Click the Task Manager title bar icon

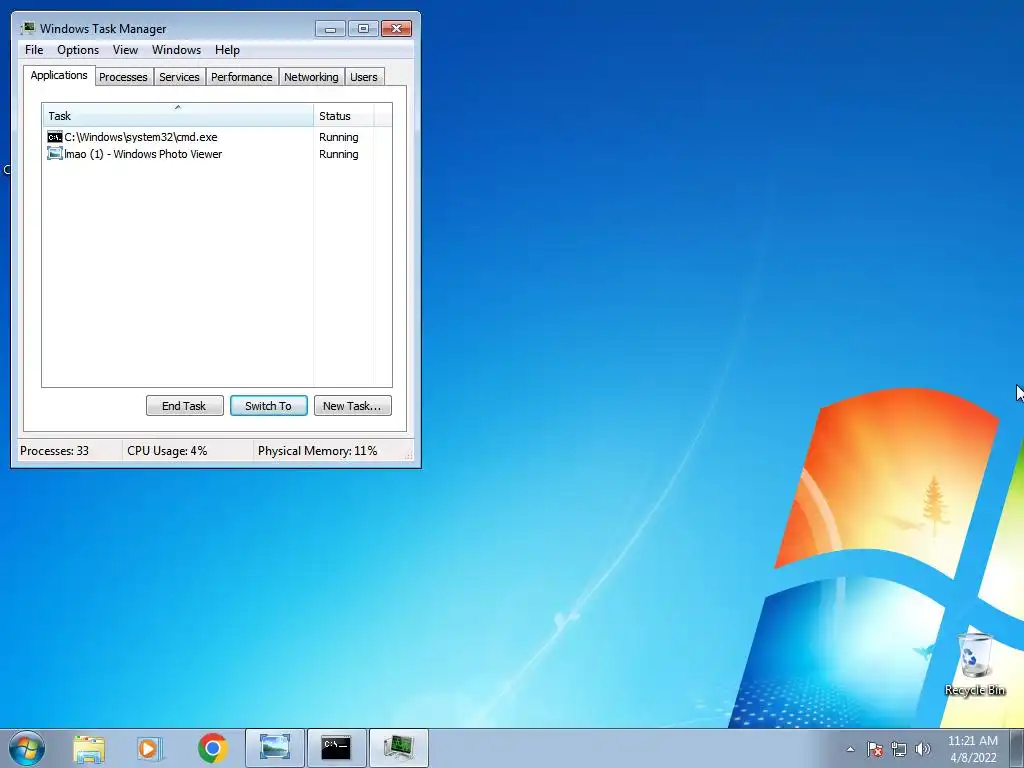(x=27, y=28)
